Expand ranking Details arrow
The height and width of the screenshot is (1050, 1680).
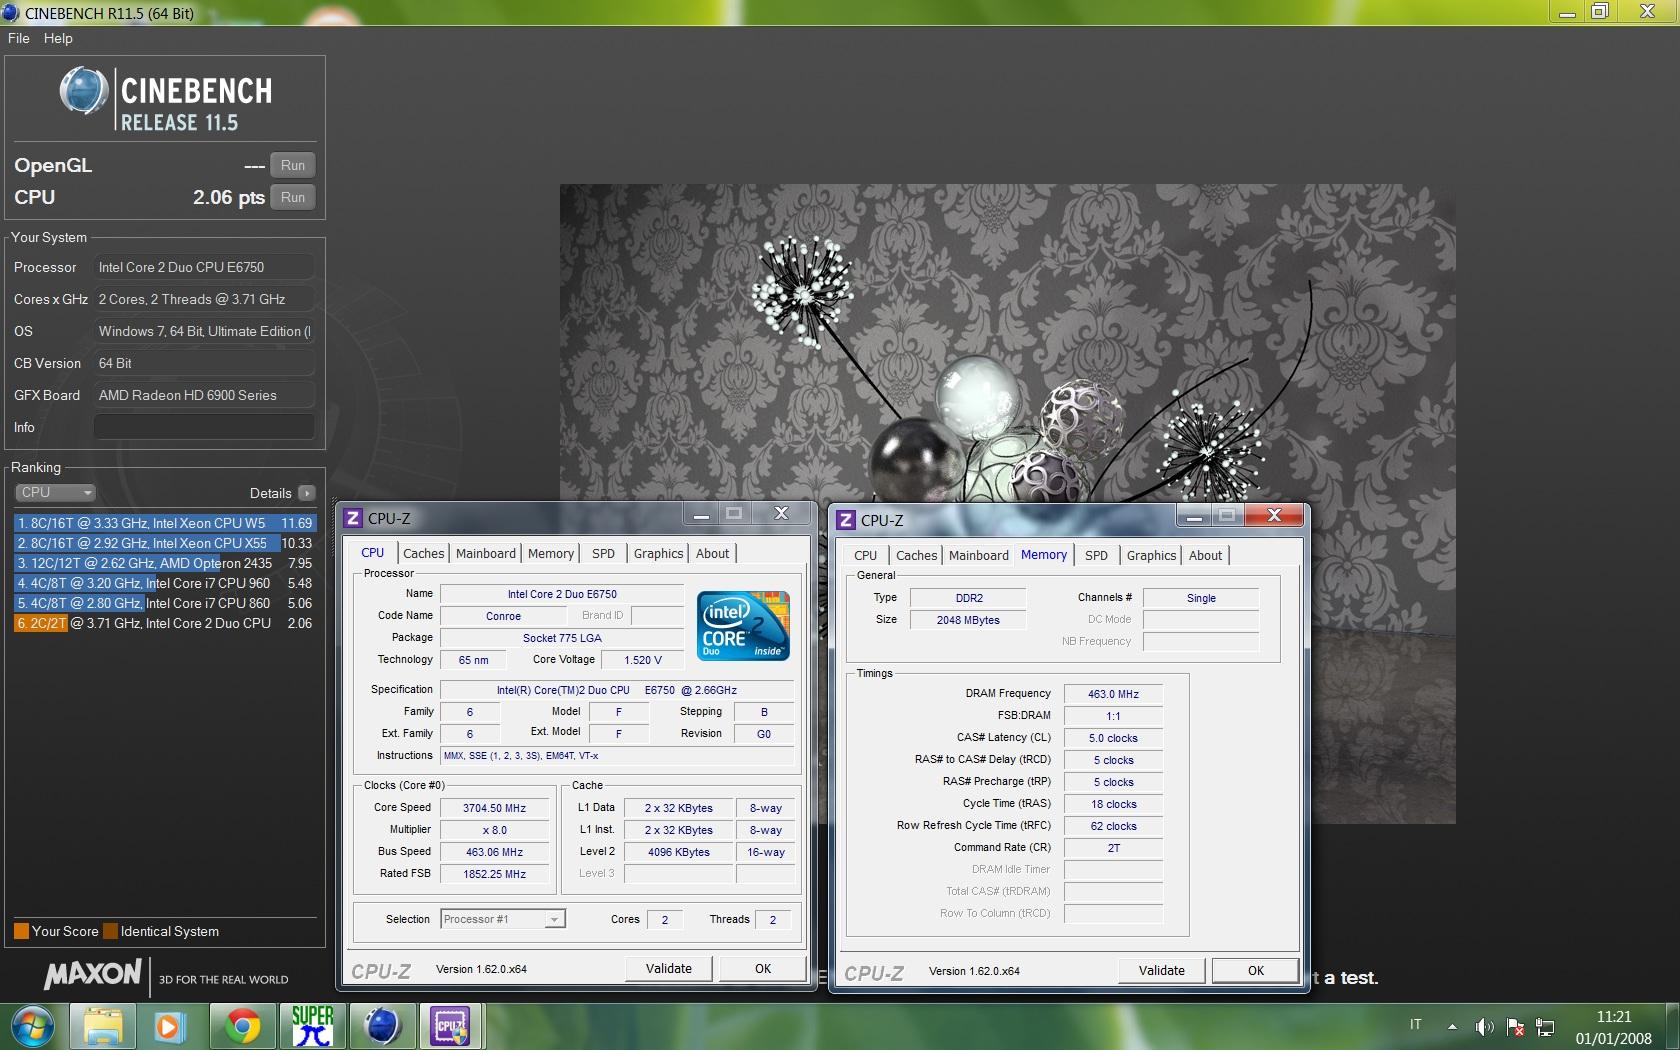[x=307, y=493]
